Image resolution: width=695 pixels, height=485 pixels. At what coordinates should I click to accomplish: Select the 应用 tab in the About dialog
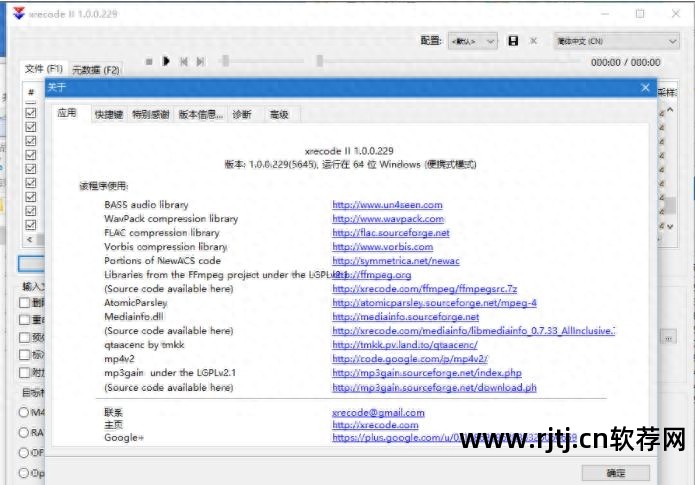point(67,113)
